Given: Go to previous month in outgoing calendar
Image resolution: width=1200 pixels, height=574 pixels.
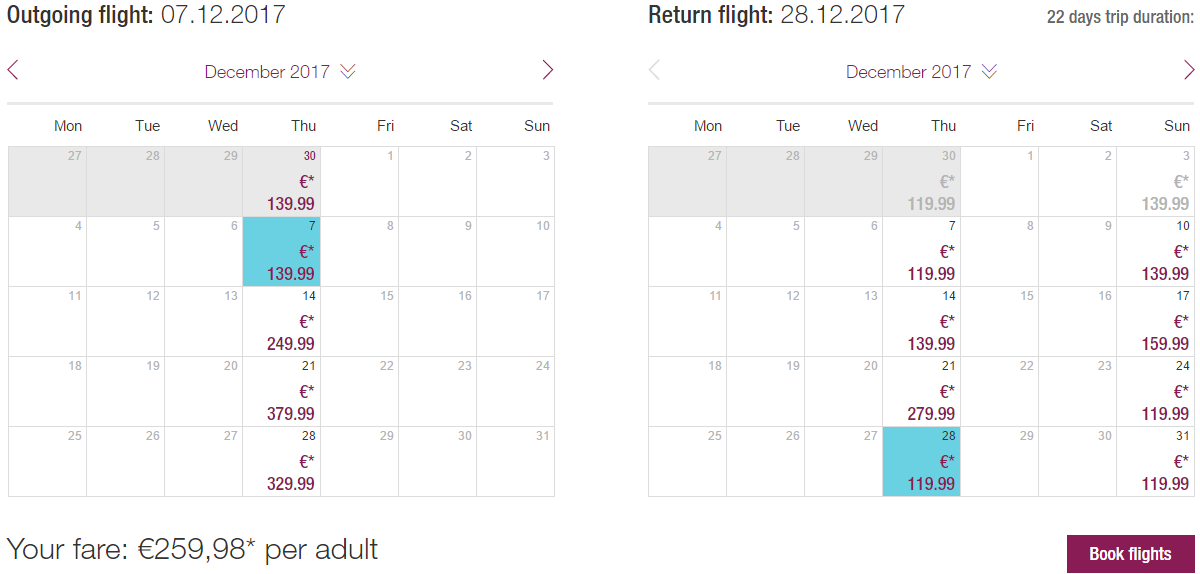Looking at the screenshot, I should 13,70.
